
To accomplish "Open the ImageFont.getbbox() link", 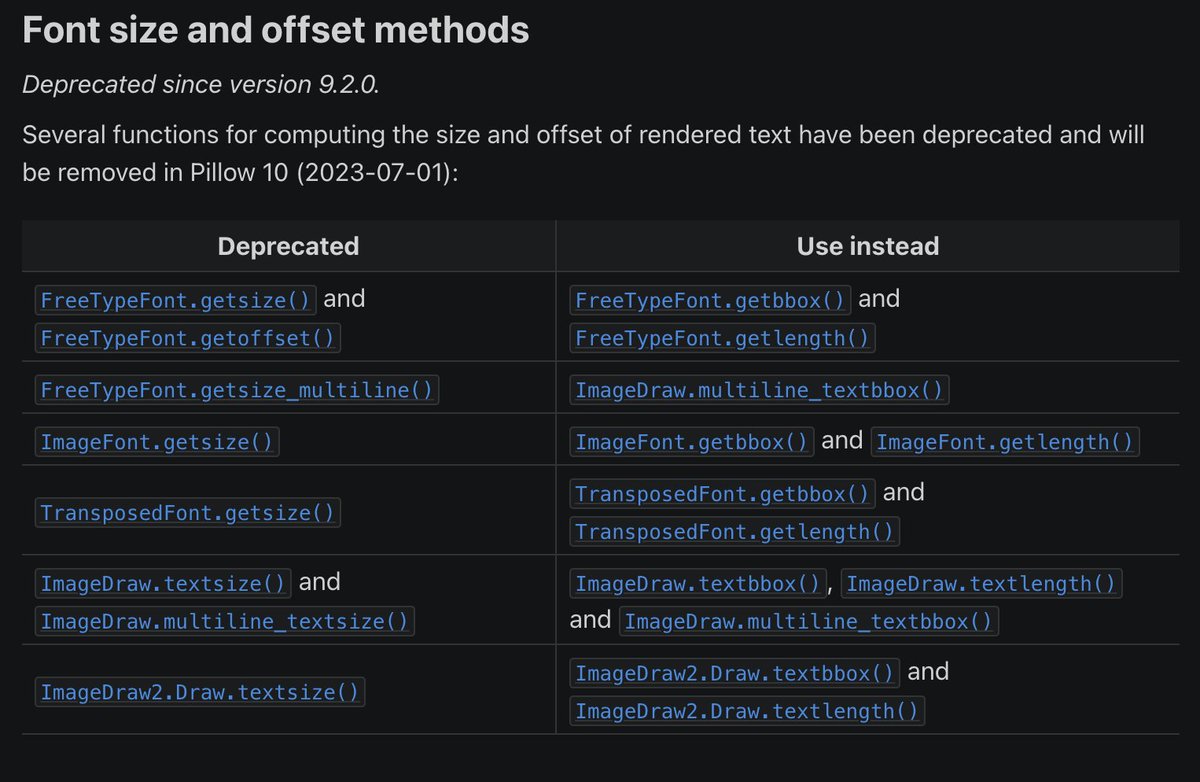I will click(x=693, y=441).
